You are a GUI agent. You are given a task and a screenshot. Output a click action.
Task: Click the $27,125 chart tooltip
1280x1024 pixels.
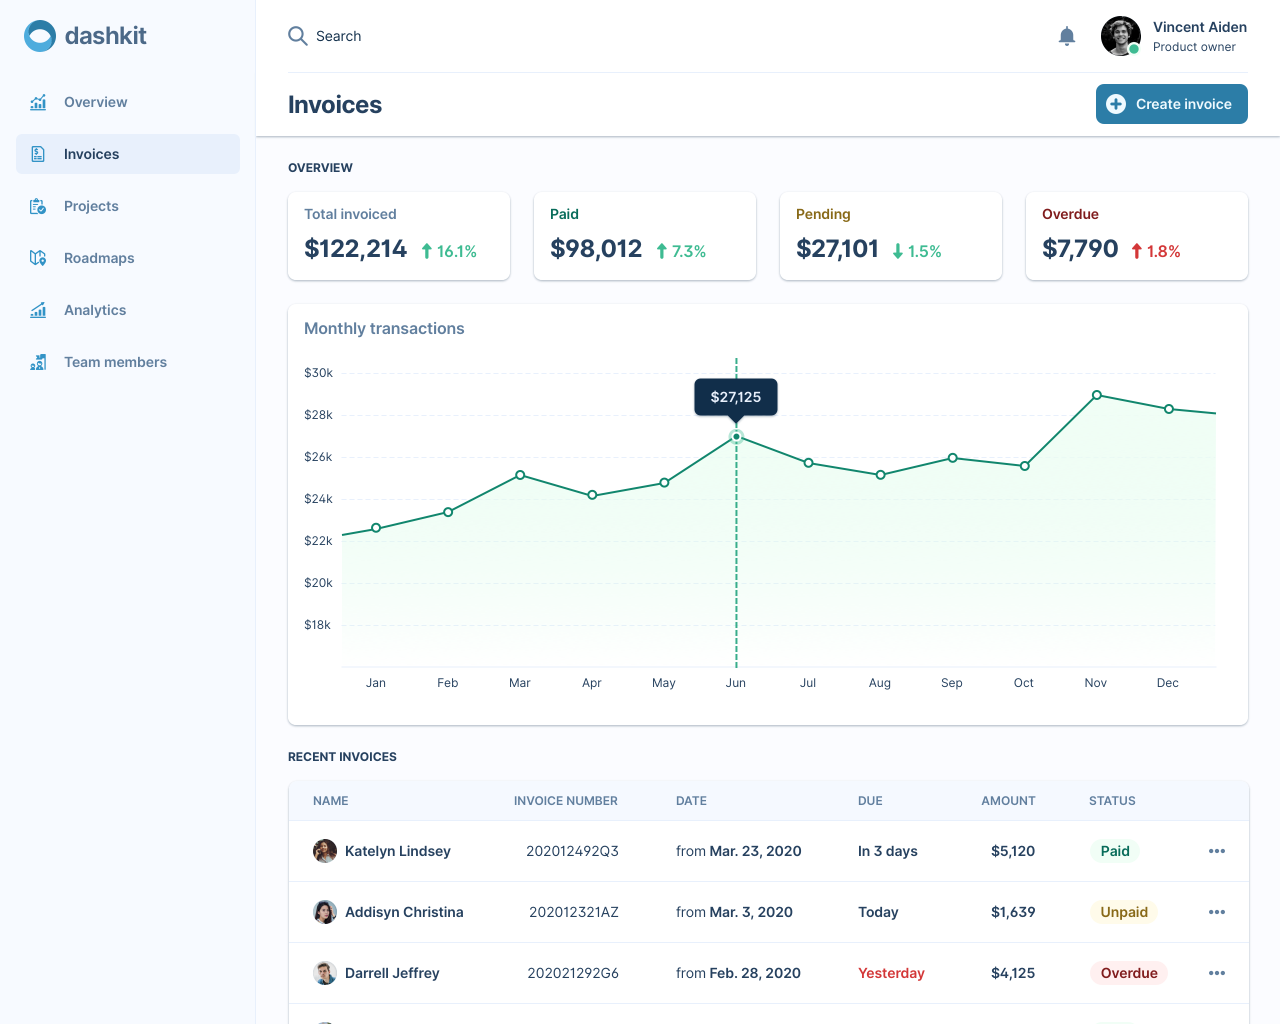736,397
